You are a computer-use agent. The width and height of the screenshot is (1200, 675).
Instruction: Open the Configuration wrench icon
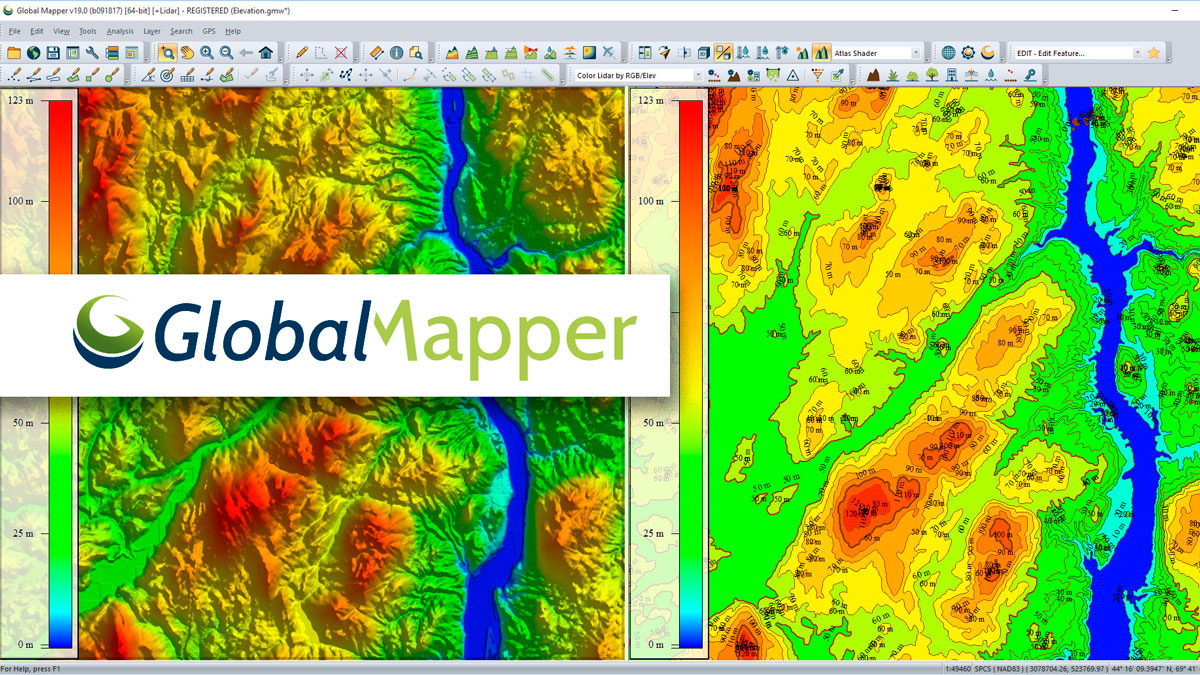pos(91,50)
